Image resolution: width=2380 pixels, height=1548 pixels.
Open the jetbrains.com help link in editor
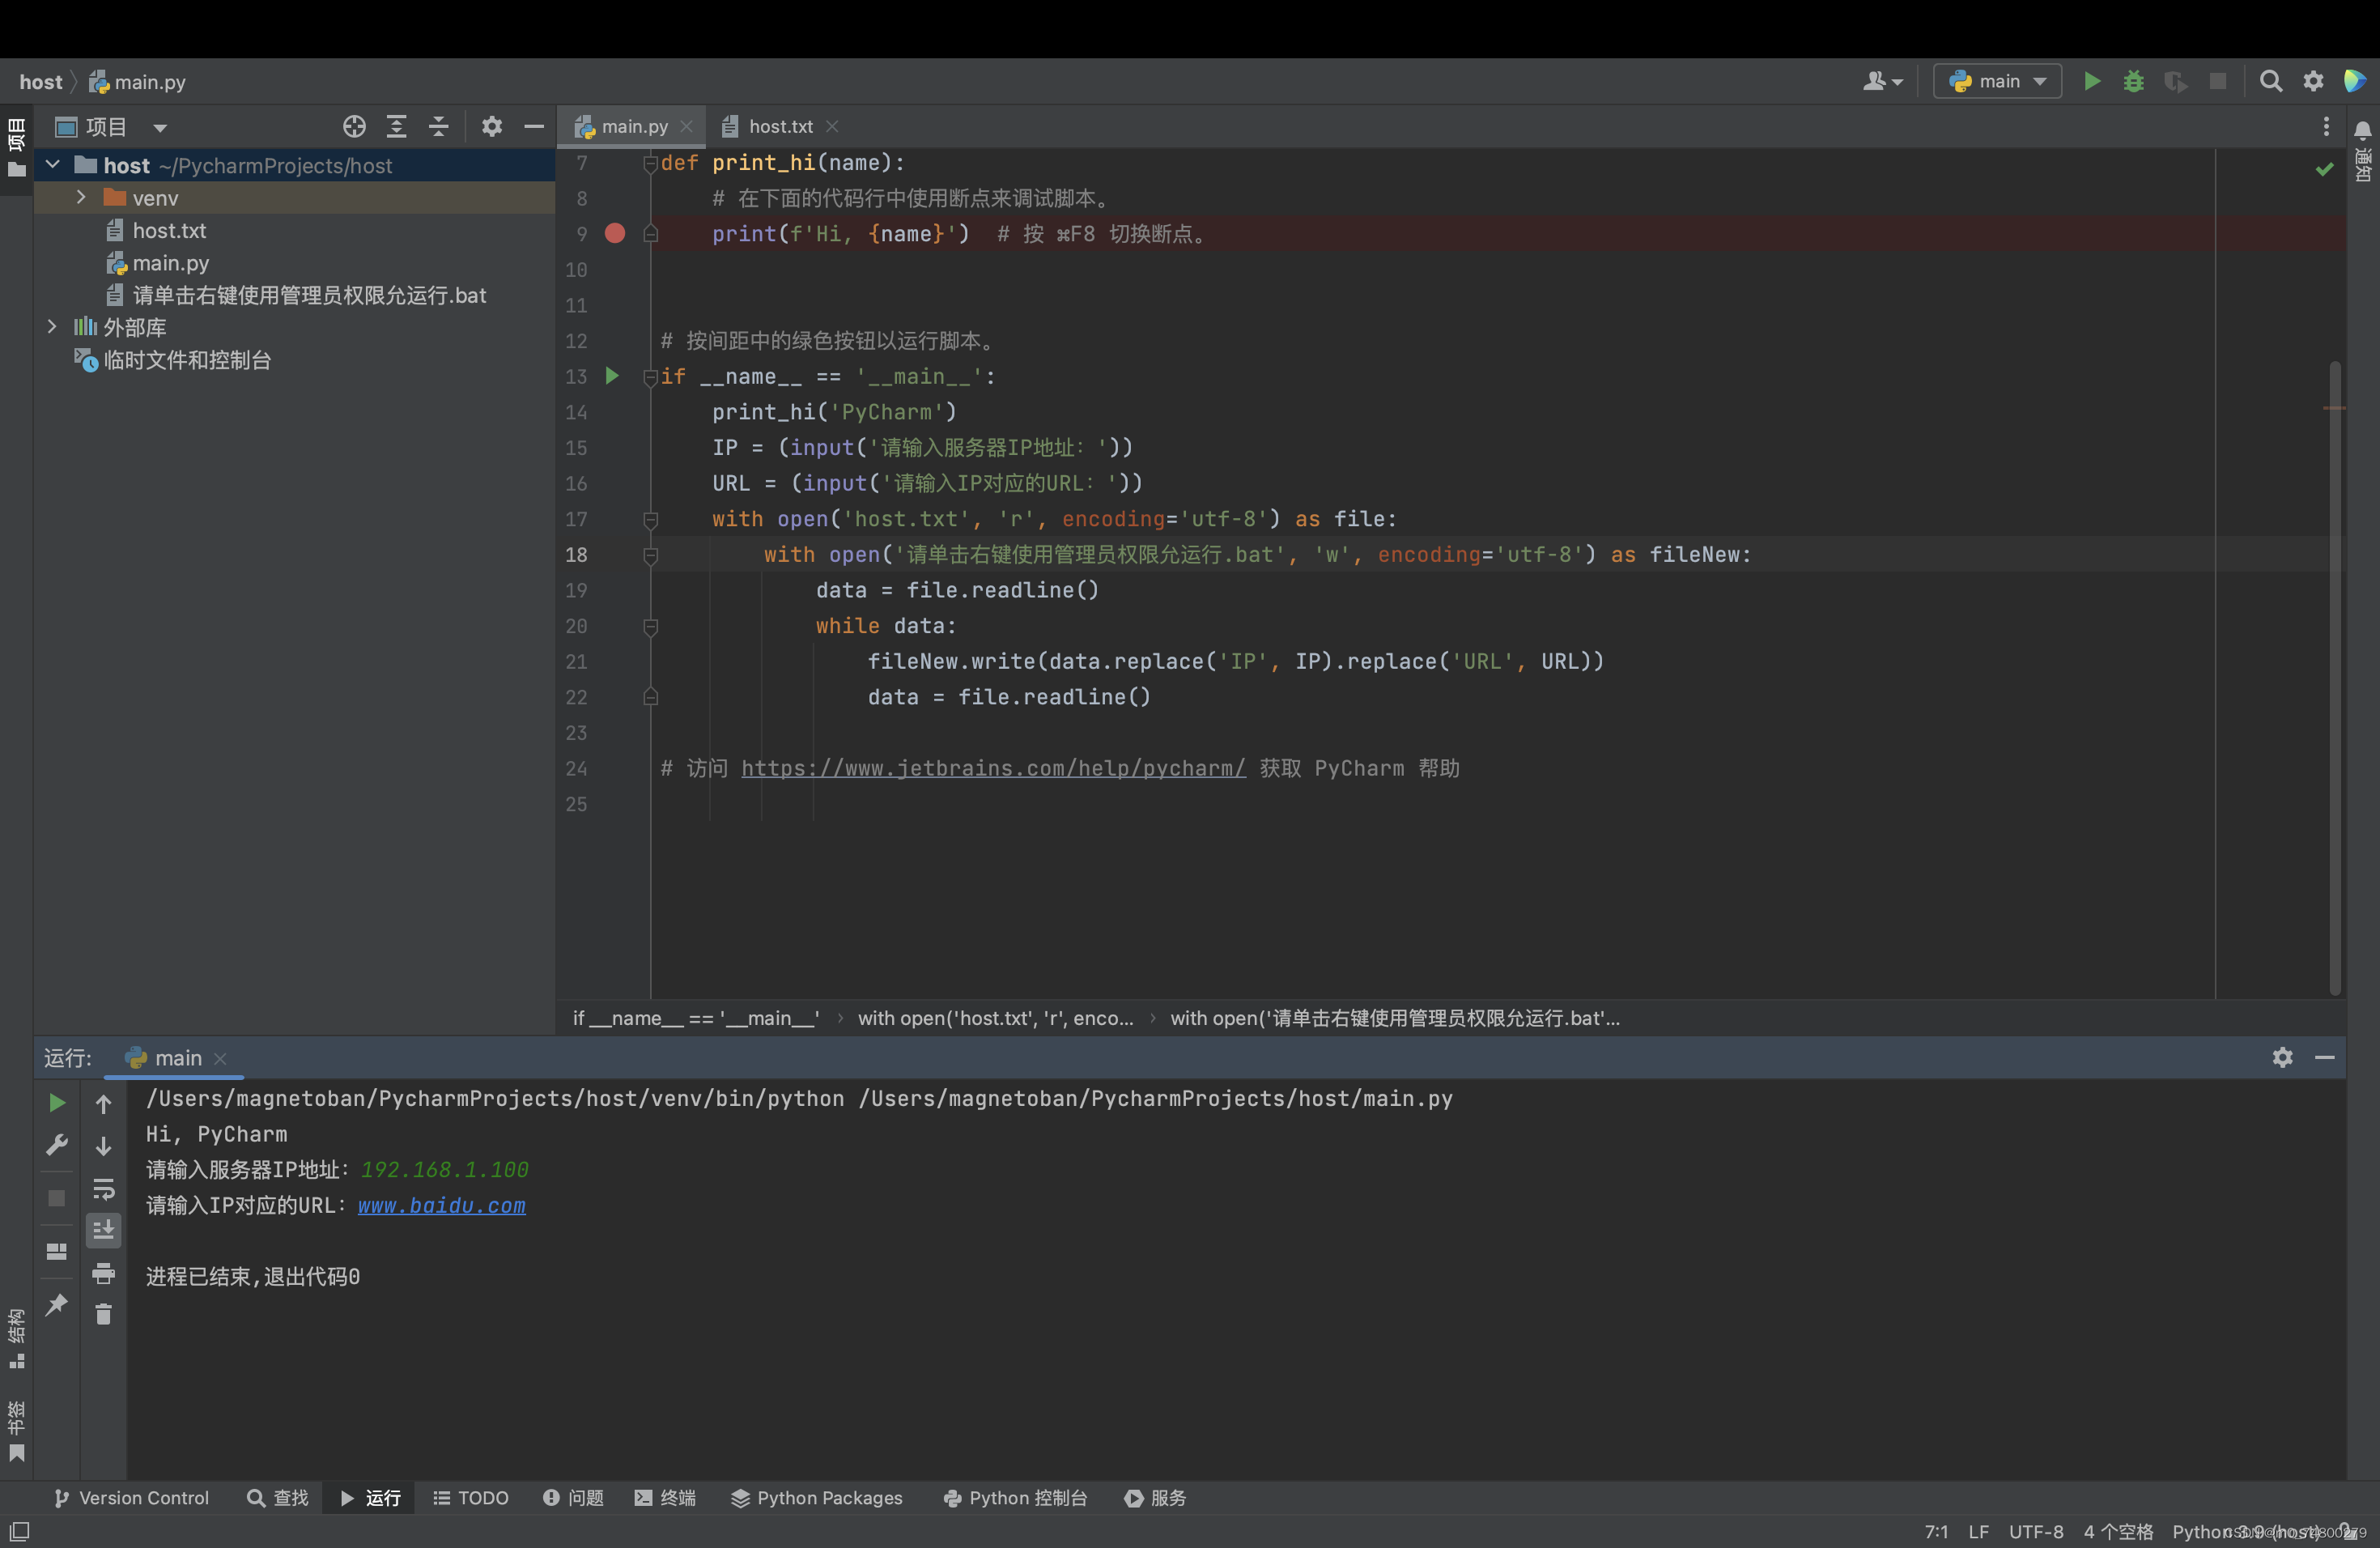pos(992,768)
